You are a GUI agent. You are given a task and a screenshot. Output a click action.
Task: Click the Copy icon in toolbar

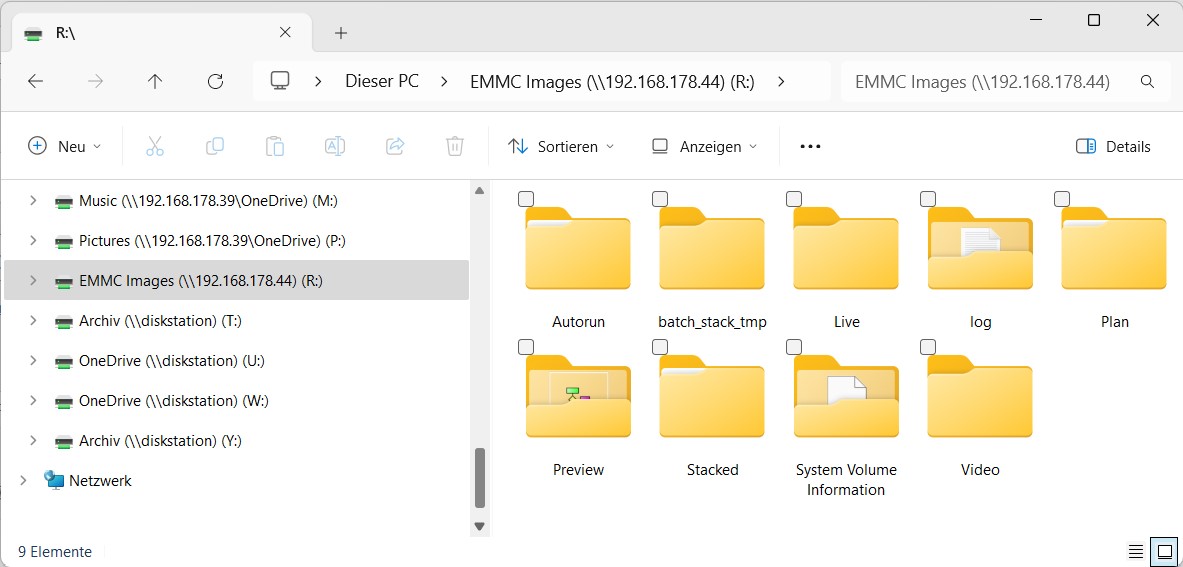[214, 146]
